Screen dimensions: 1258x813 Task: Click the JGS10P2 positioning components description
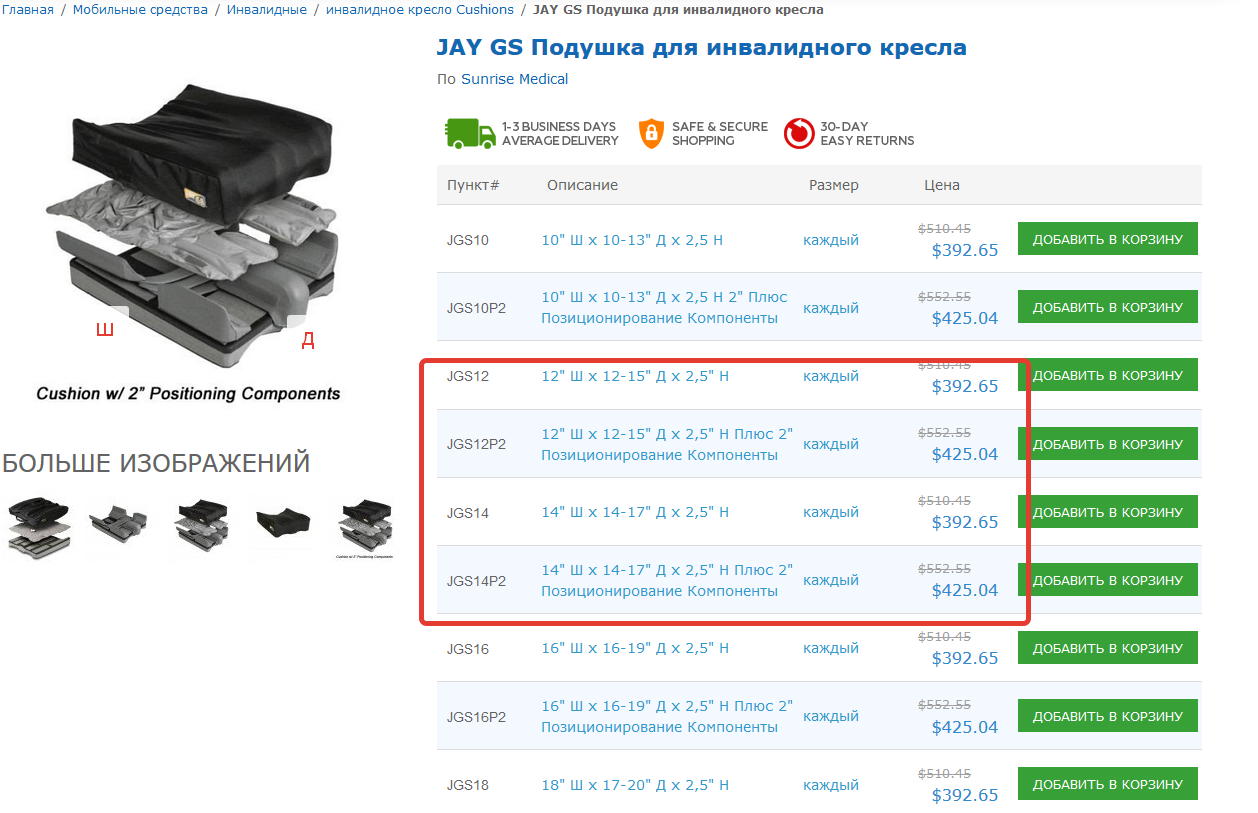point(664,308)
